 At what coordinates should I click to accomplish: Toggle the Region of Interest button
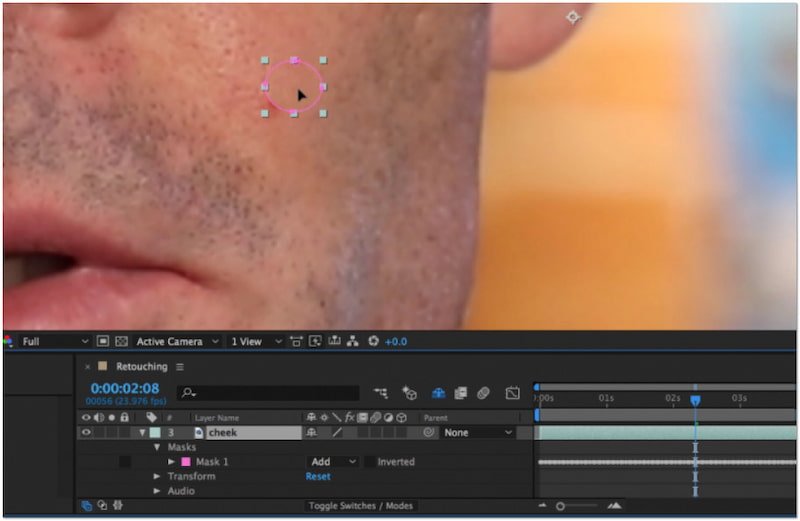click(102, 341)
